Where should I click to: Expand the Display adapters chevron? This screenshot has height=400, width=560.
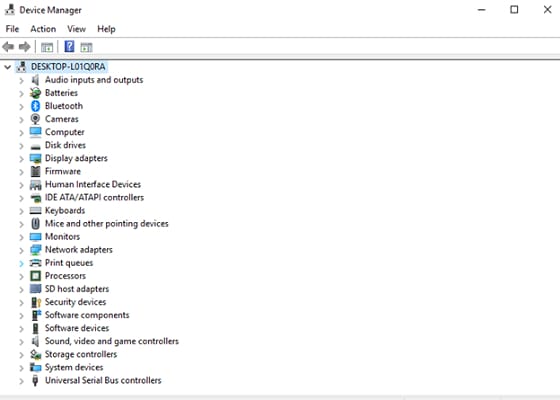[21, 159]
